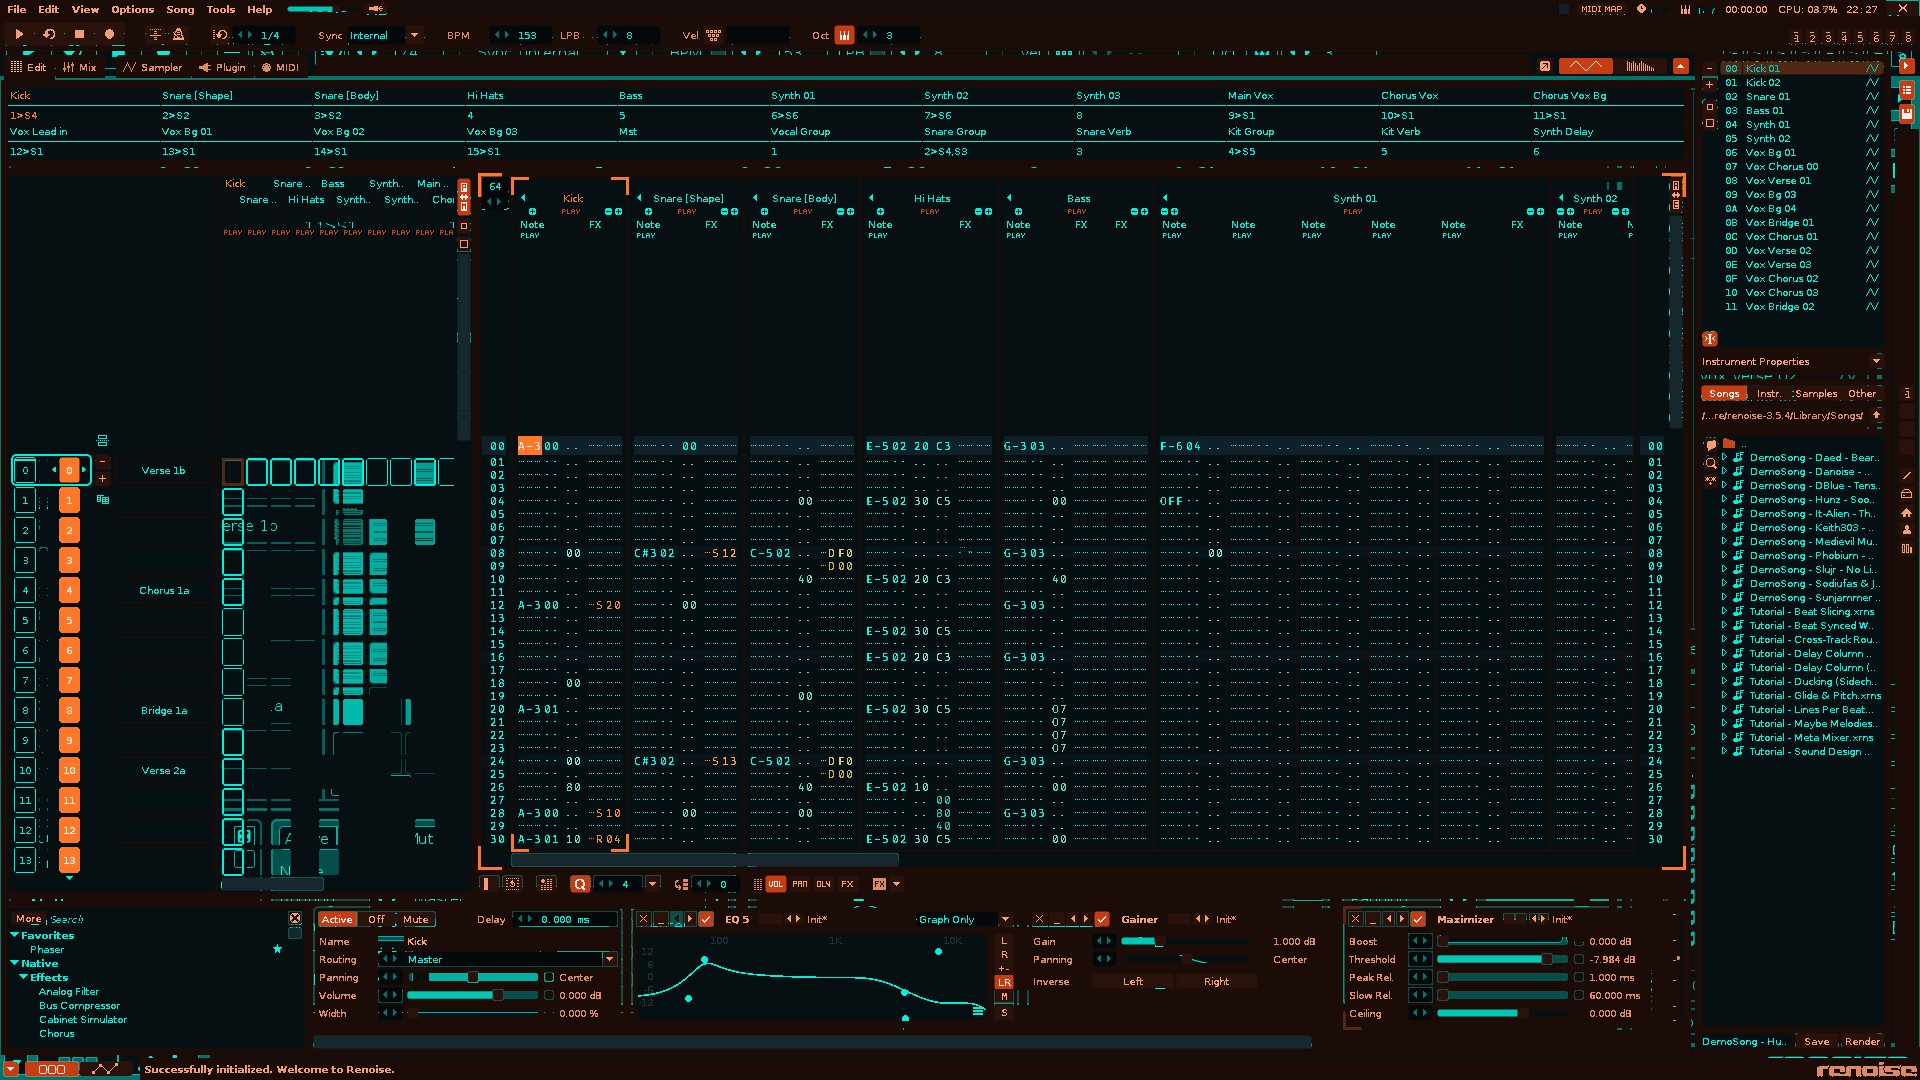Open the Tools menu
1920x1080 pixels.
tap(221, 9)
